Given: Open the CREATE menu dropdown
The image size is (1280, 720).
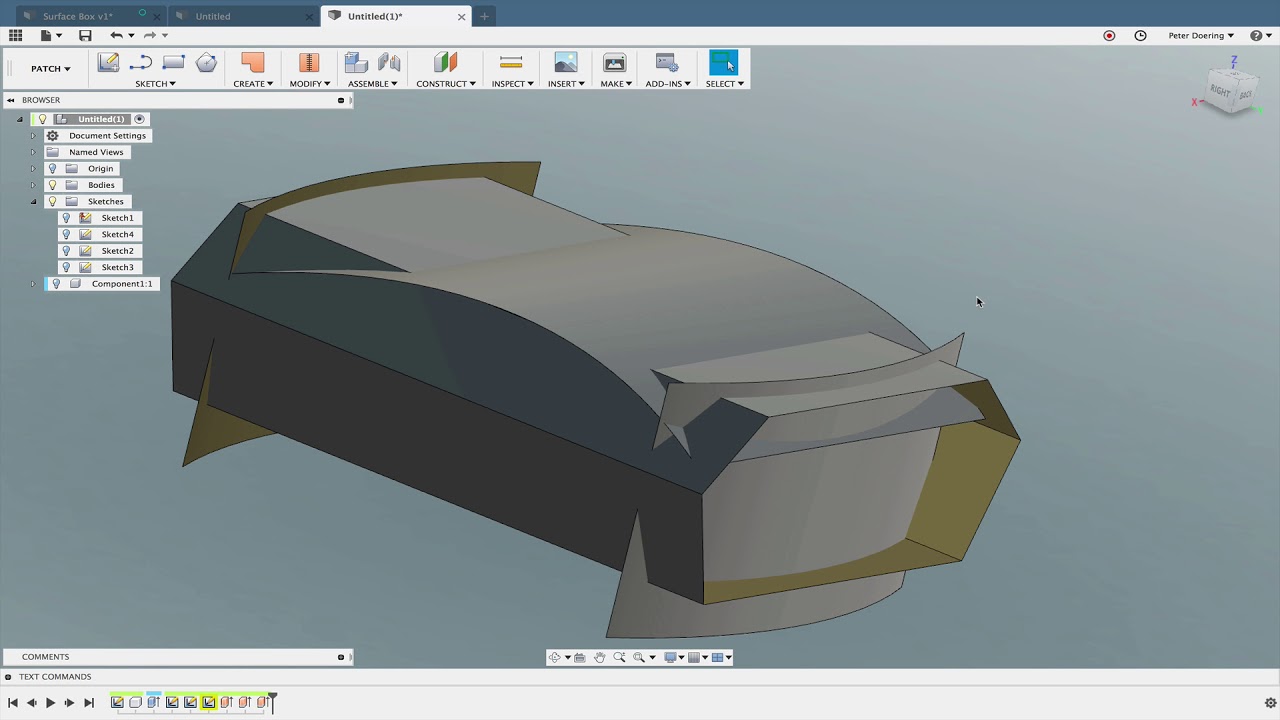Looking at the screenshot, I should pos(253,84).
